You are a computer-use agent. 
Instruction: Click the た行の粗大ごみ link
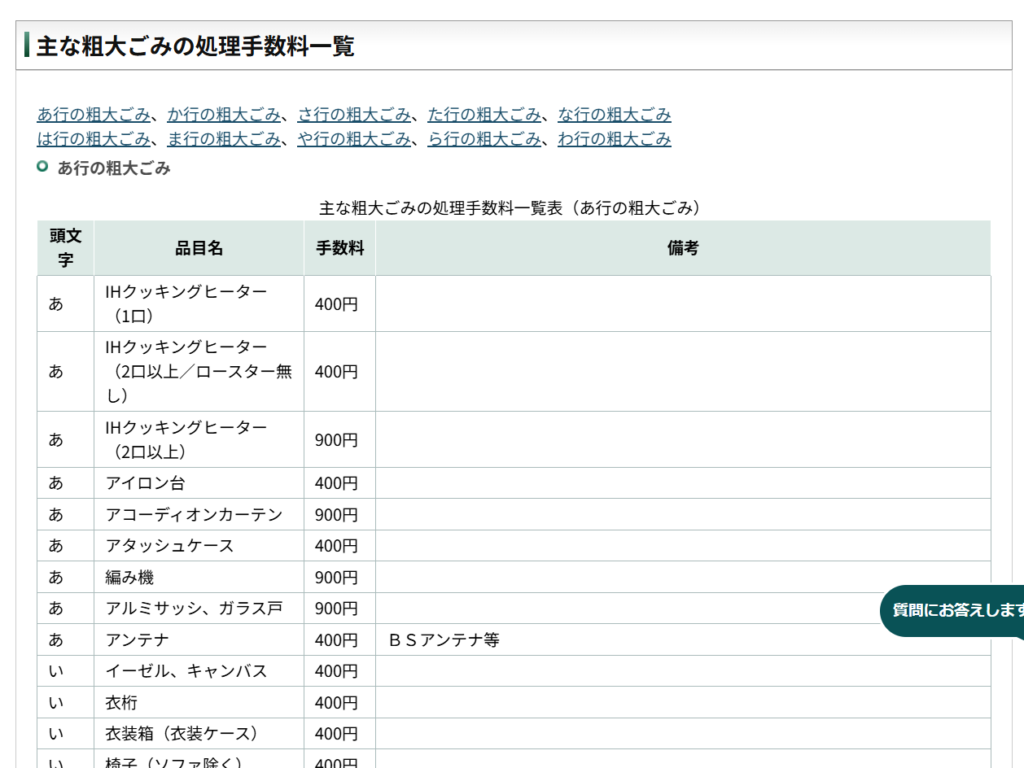484,115
